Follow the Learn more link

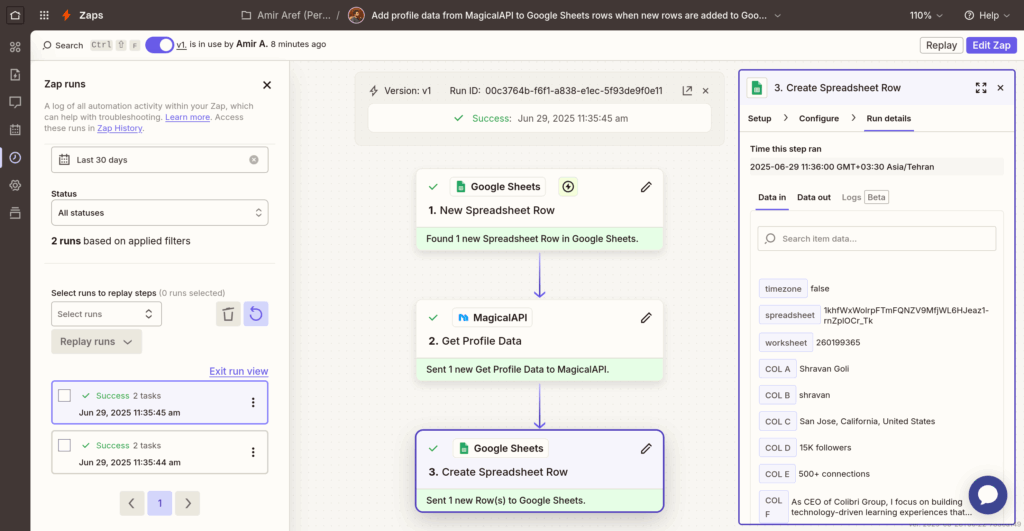(187, 117)
